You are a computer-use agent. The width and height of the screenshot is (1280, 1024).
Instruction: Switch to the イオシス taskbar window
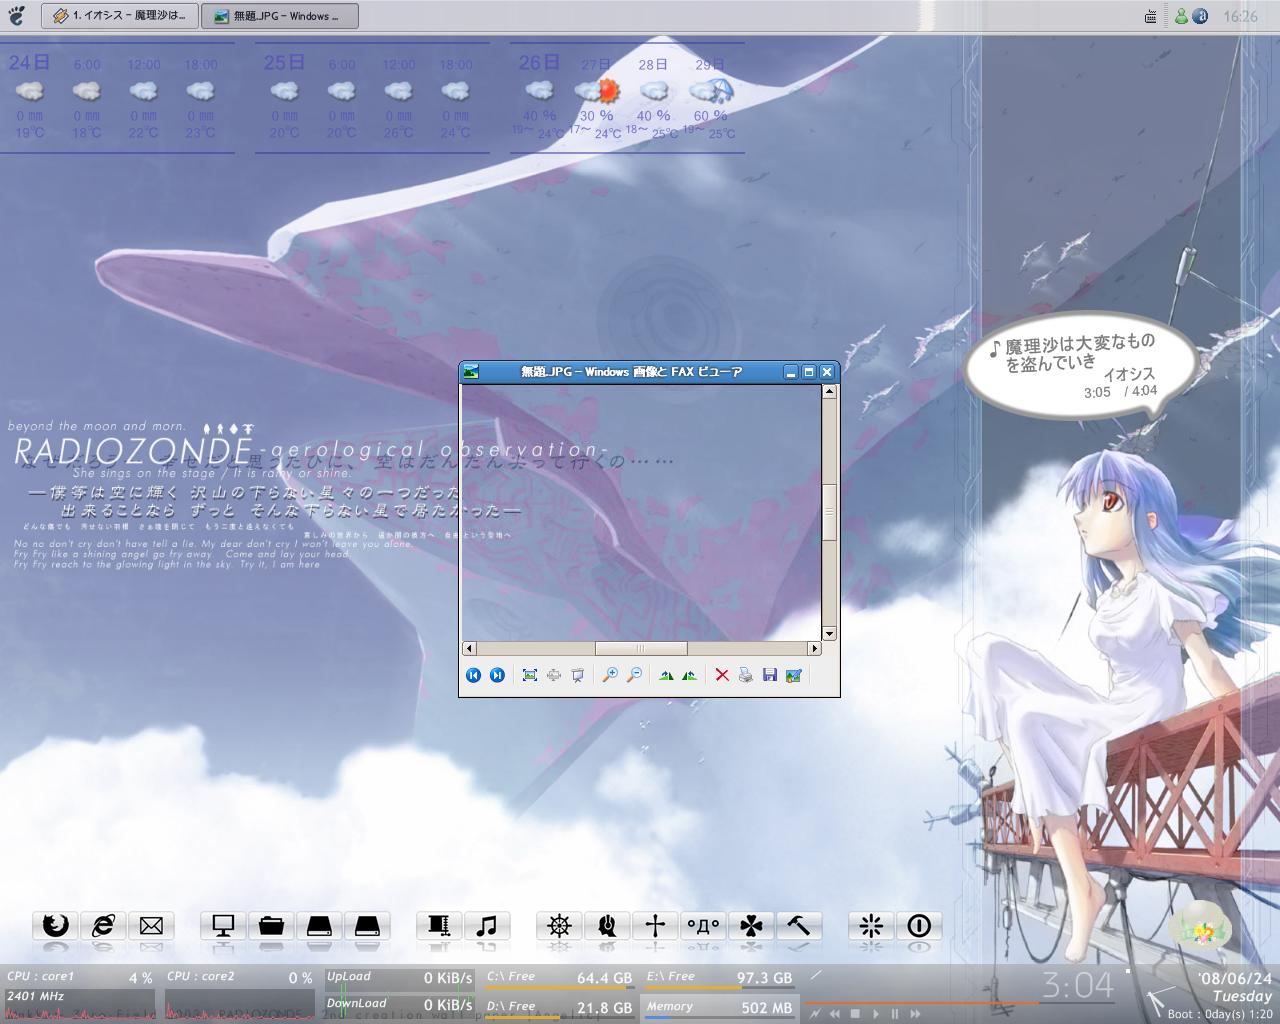pyautogui.click(x=120, y=16)
